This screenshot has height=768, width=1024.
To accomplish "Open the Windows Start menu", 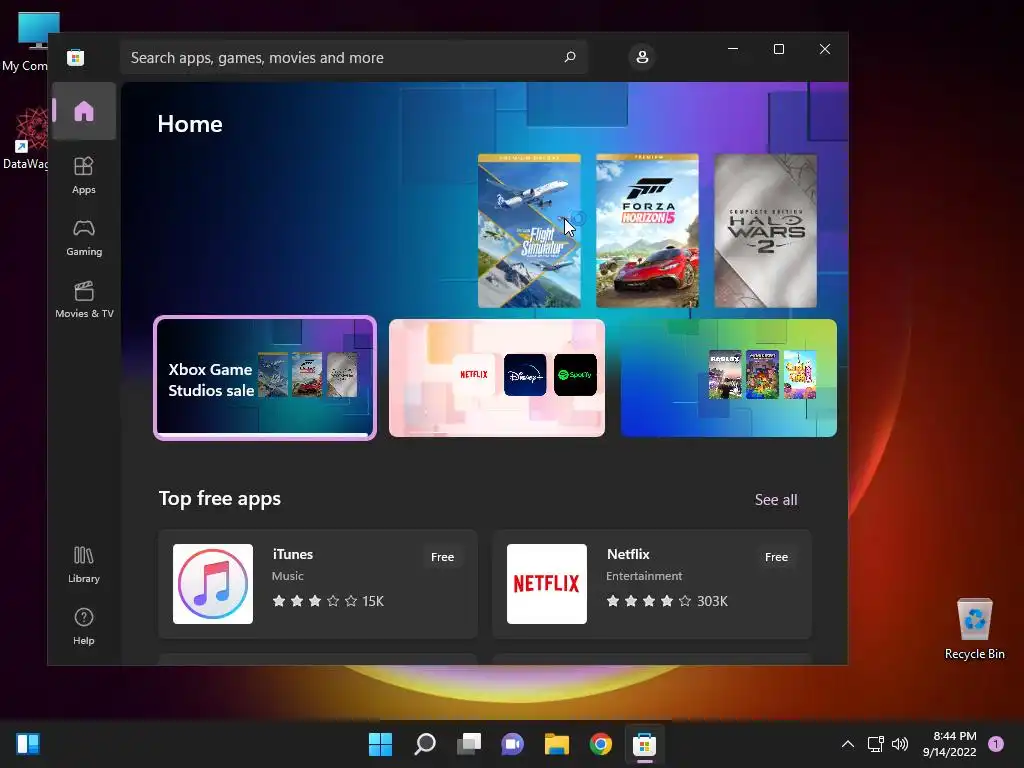I will [380, 744].
